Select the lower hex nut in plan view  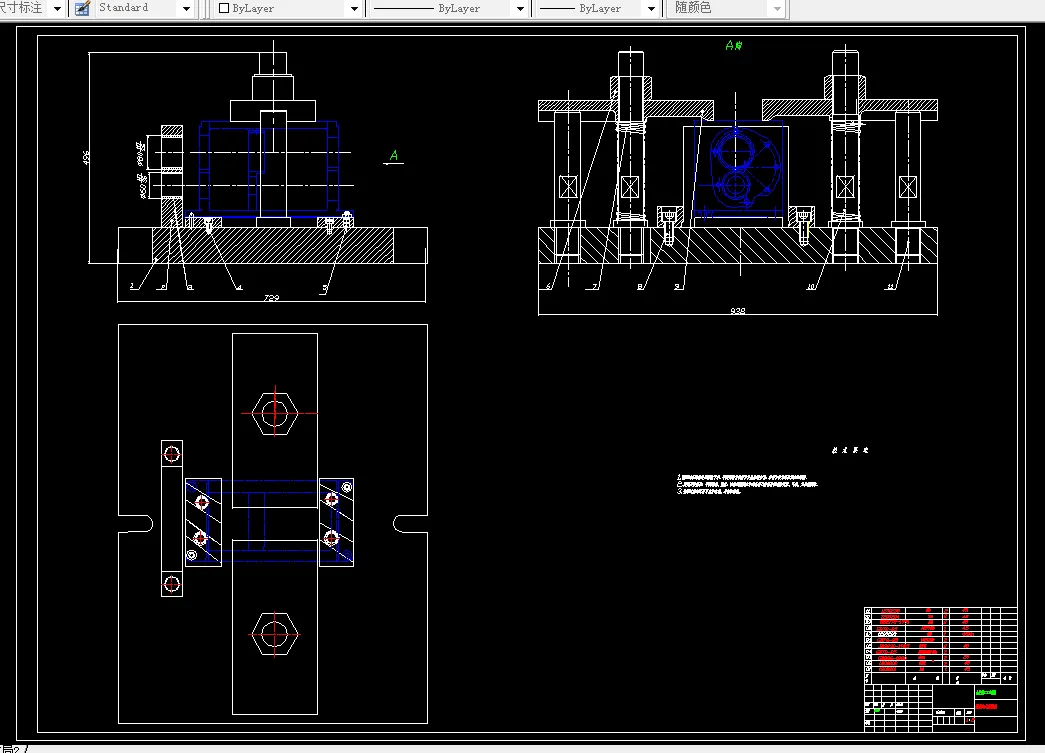pos(275,634)
